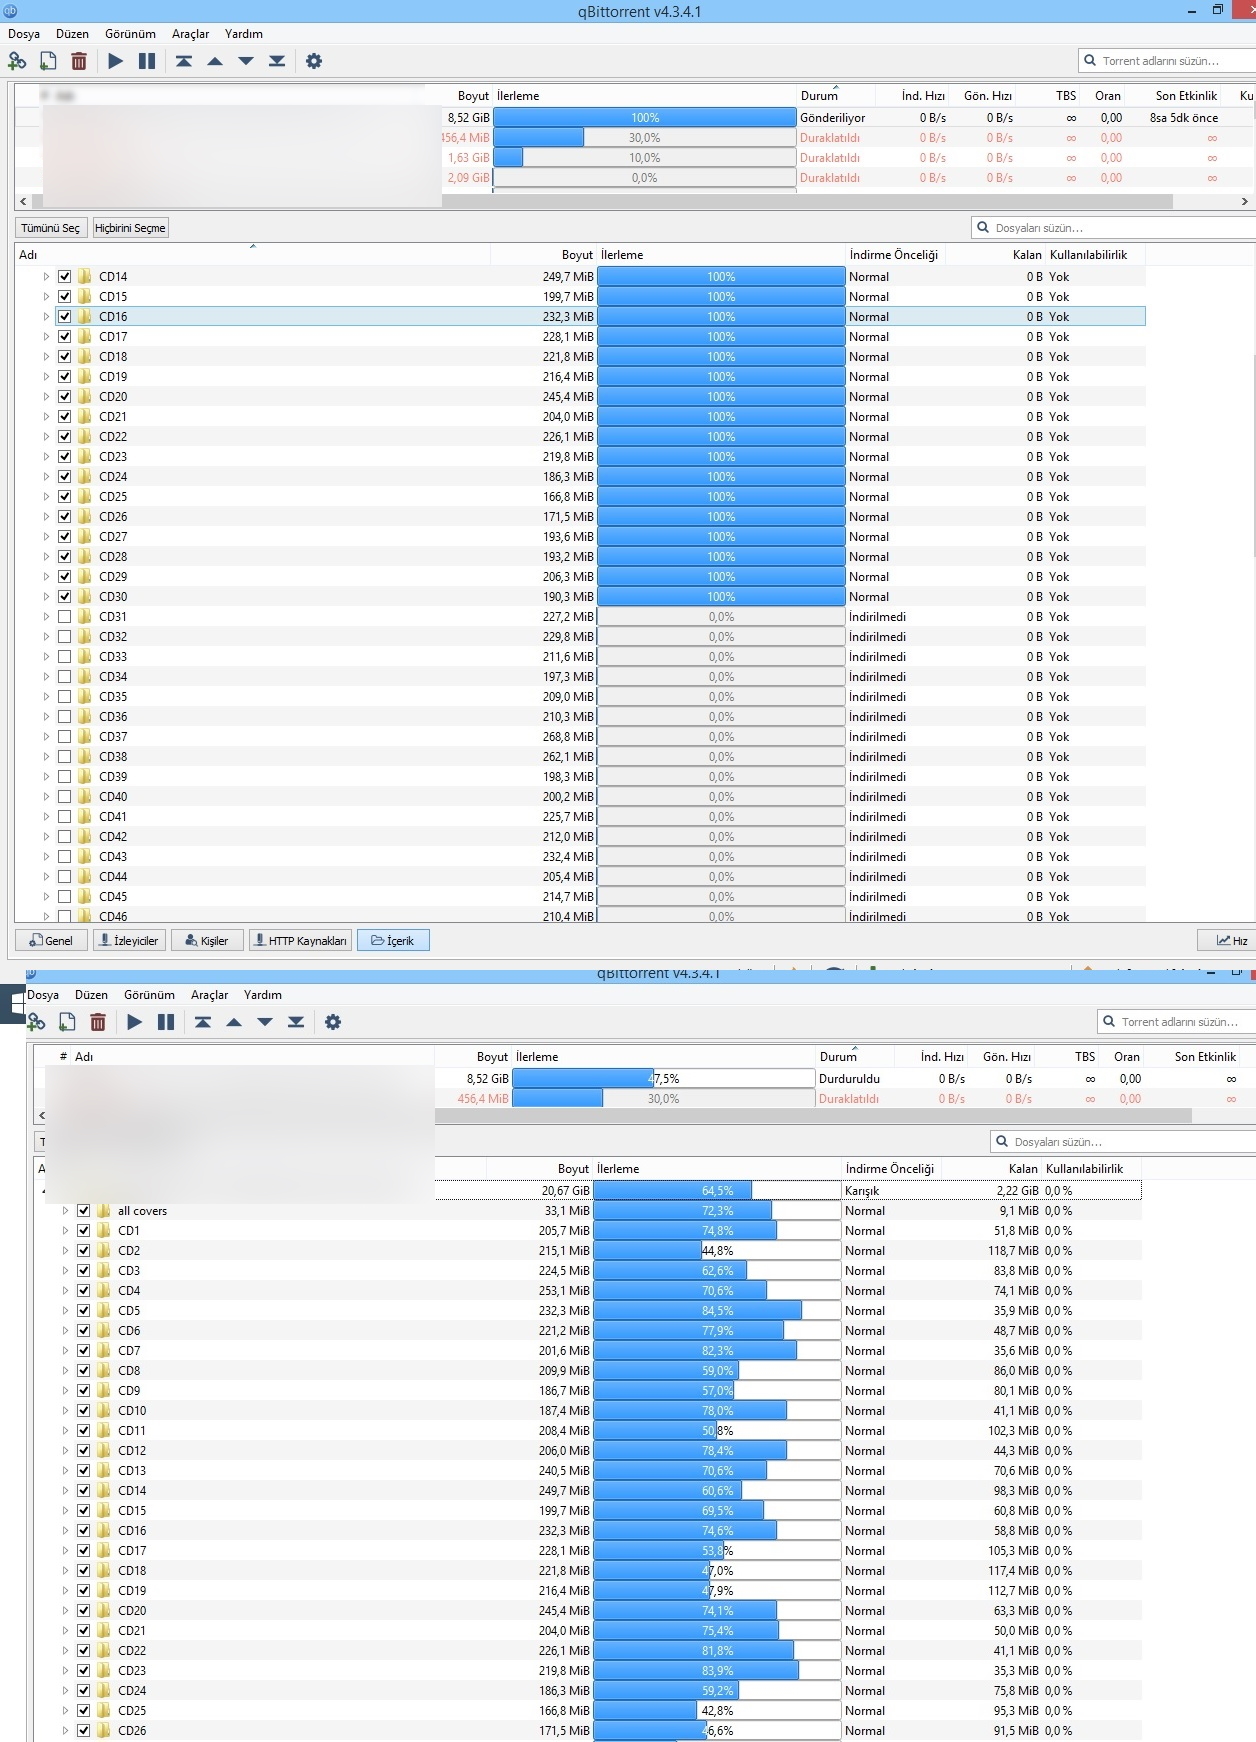Click Dosyaları süzün filter field in upper window
Image resolution: width=1256 pixels, height=1742 pixels.
click(x=1113, y=228)
